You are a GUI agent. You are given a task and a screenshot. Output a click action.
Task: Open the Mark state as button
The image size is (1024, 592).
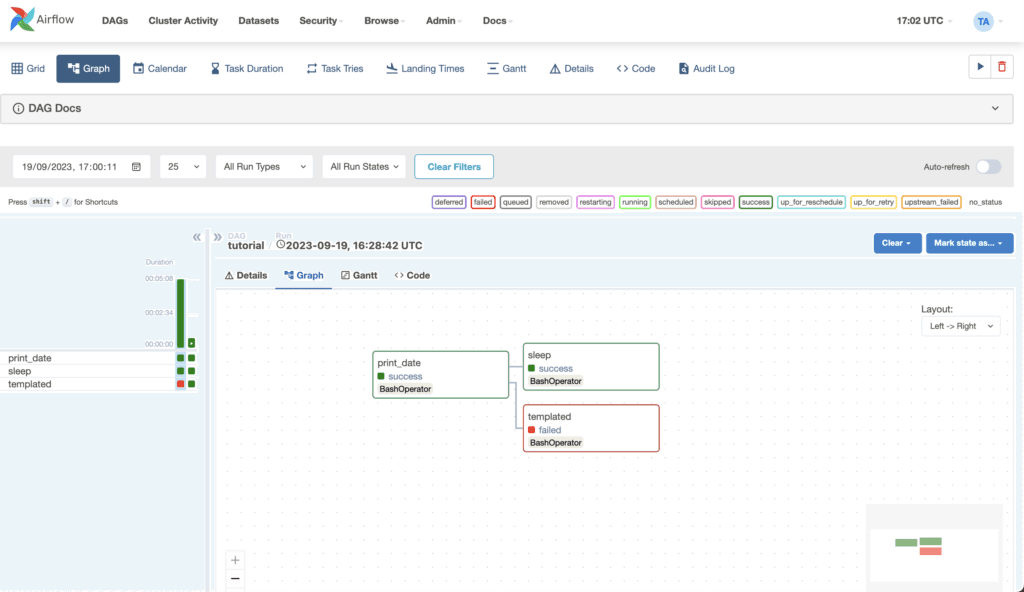click(x=969, y=243)
